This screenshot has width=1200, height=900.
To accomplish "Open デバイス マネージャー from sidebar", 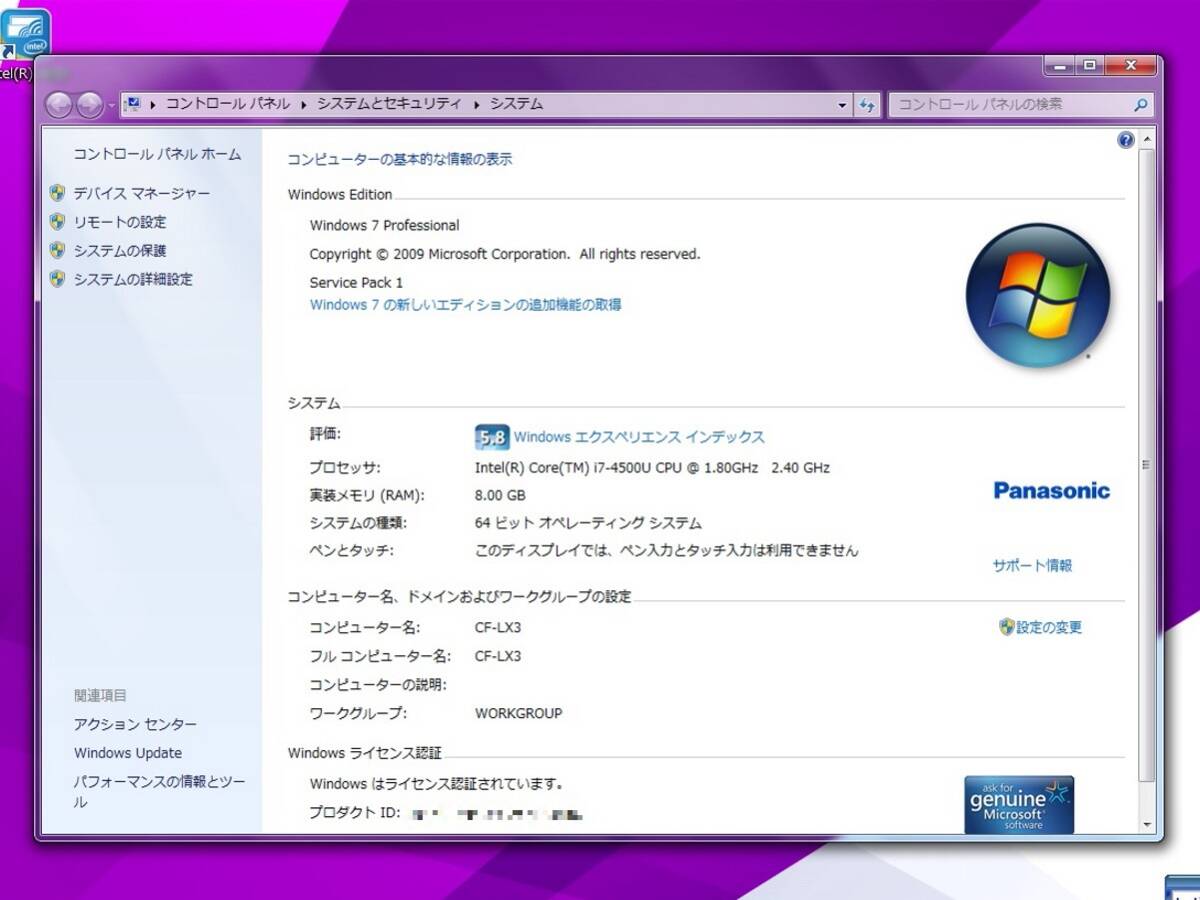I will point(141,193).
